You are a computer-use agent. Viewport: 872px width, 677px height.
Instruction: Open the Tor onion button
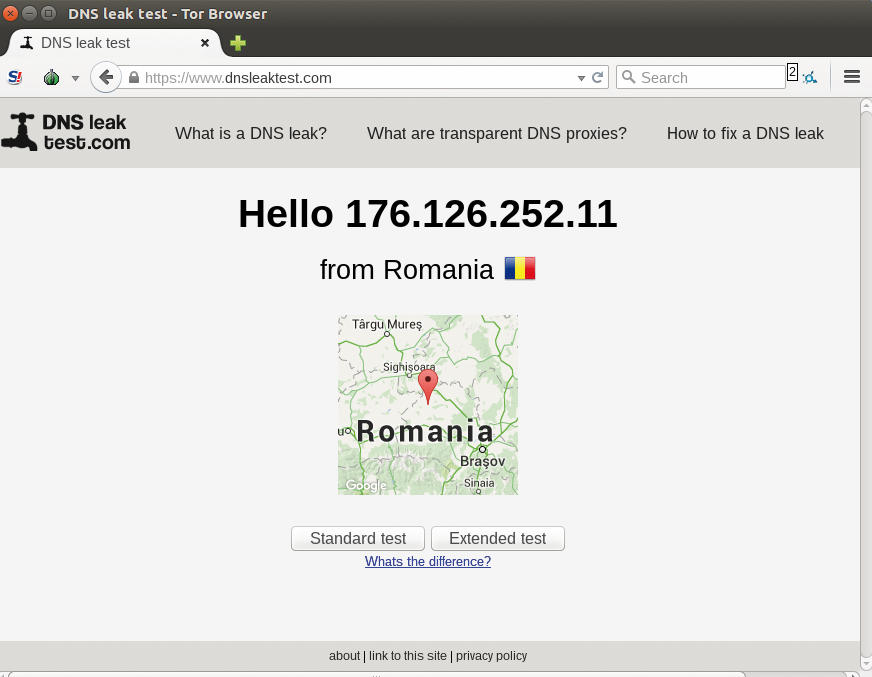tap(51, 77)
